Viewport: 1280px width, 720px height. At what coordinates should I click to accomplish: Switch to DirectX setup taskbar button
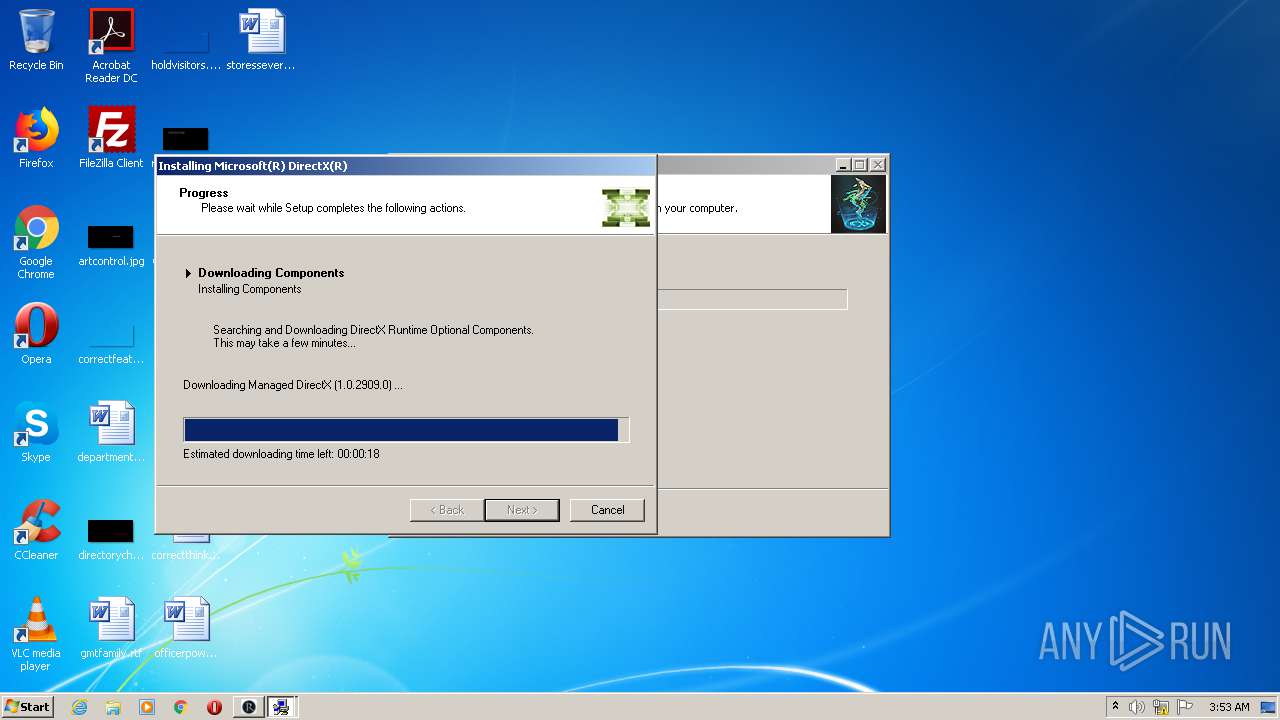(x=282, y=707)
